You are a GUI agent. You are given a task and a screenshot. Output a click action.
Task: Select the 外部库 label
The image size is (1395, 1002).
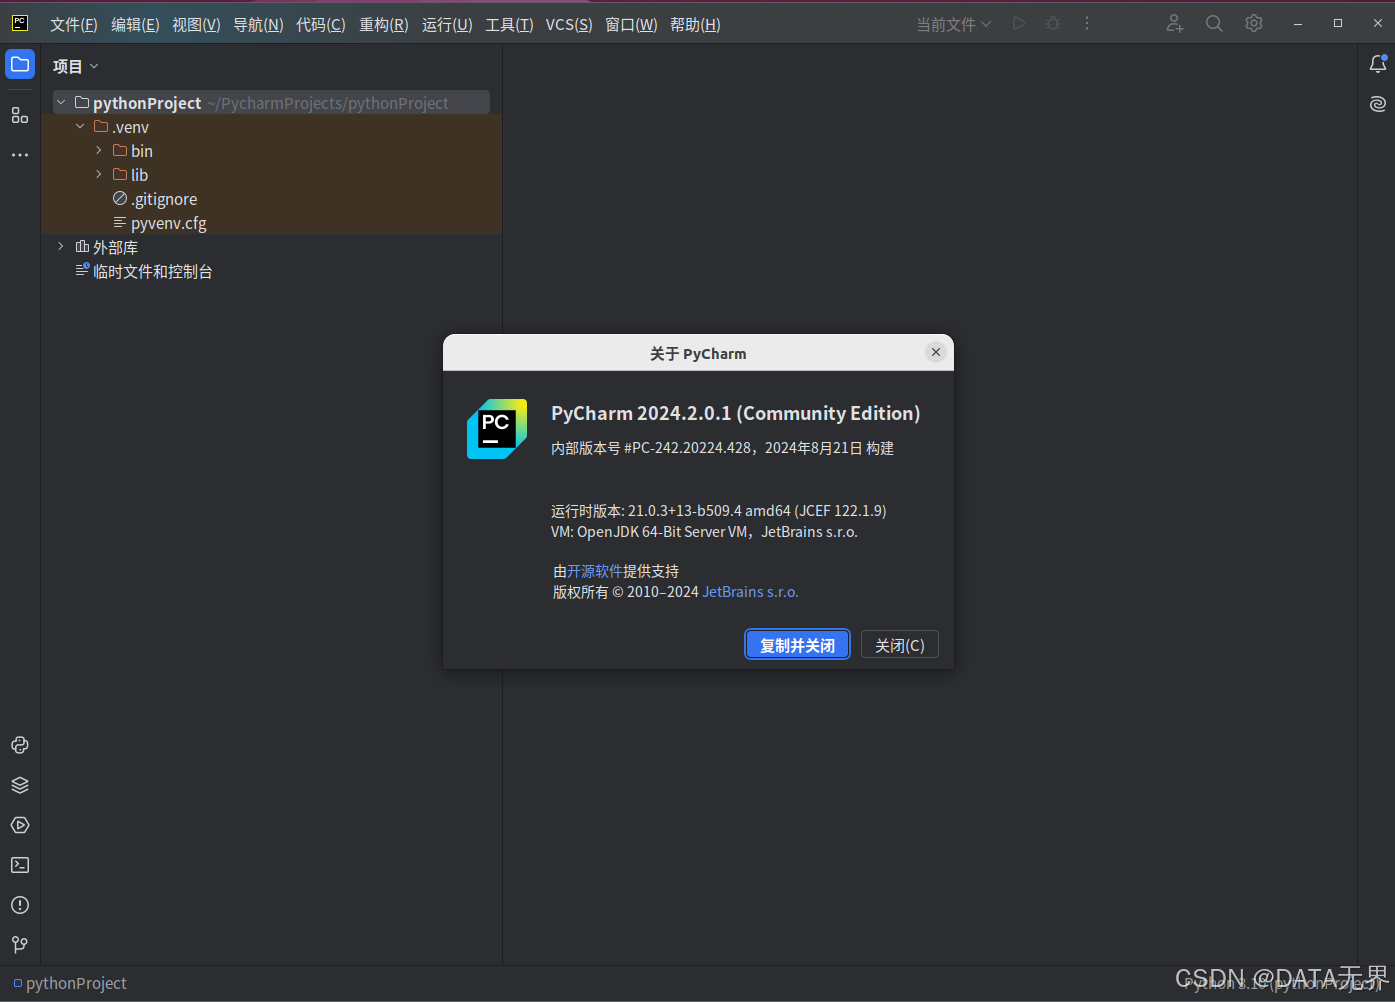(x=115, y=247)
